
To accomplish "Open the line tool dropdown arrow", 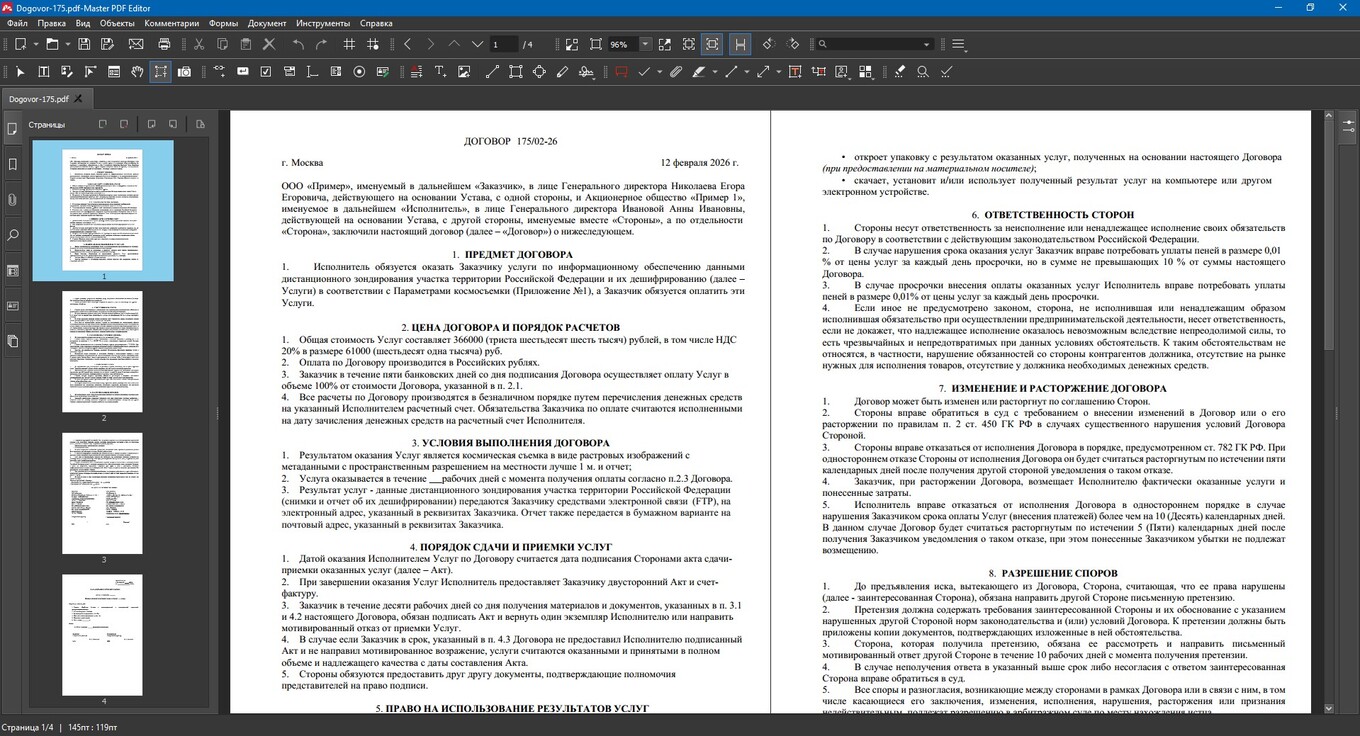I will 746,72.
